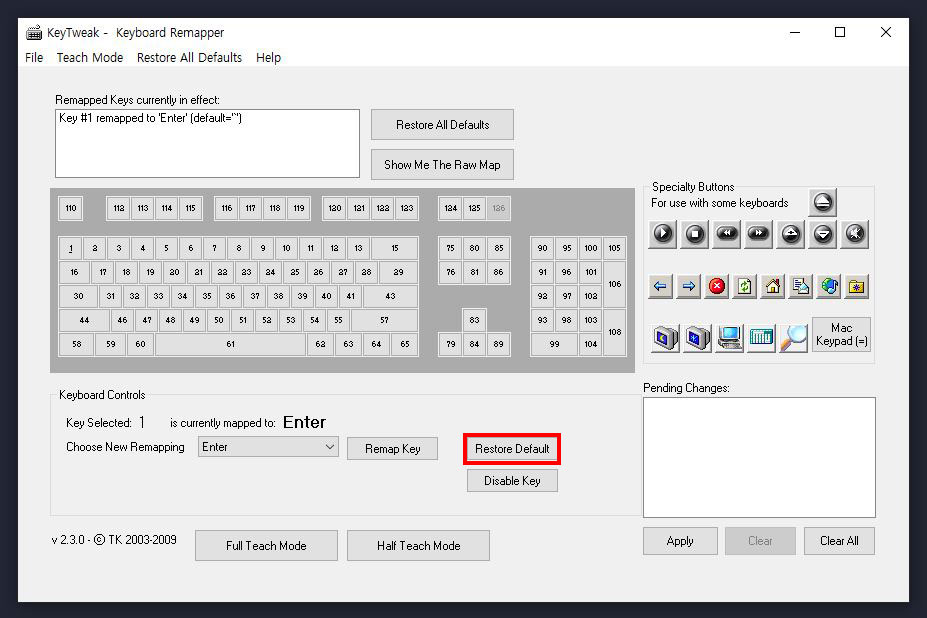Click the Restore Default button
Image resolution: width=927 pixels, height=618 pixels.
tap(512, 449)
